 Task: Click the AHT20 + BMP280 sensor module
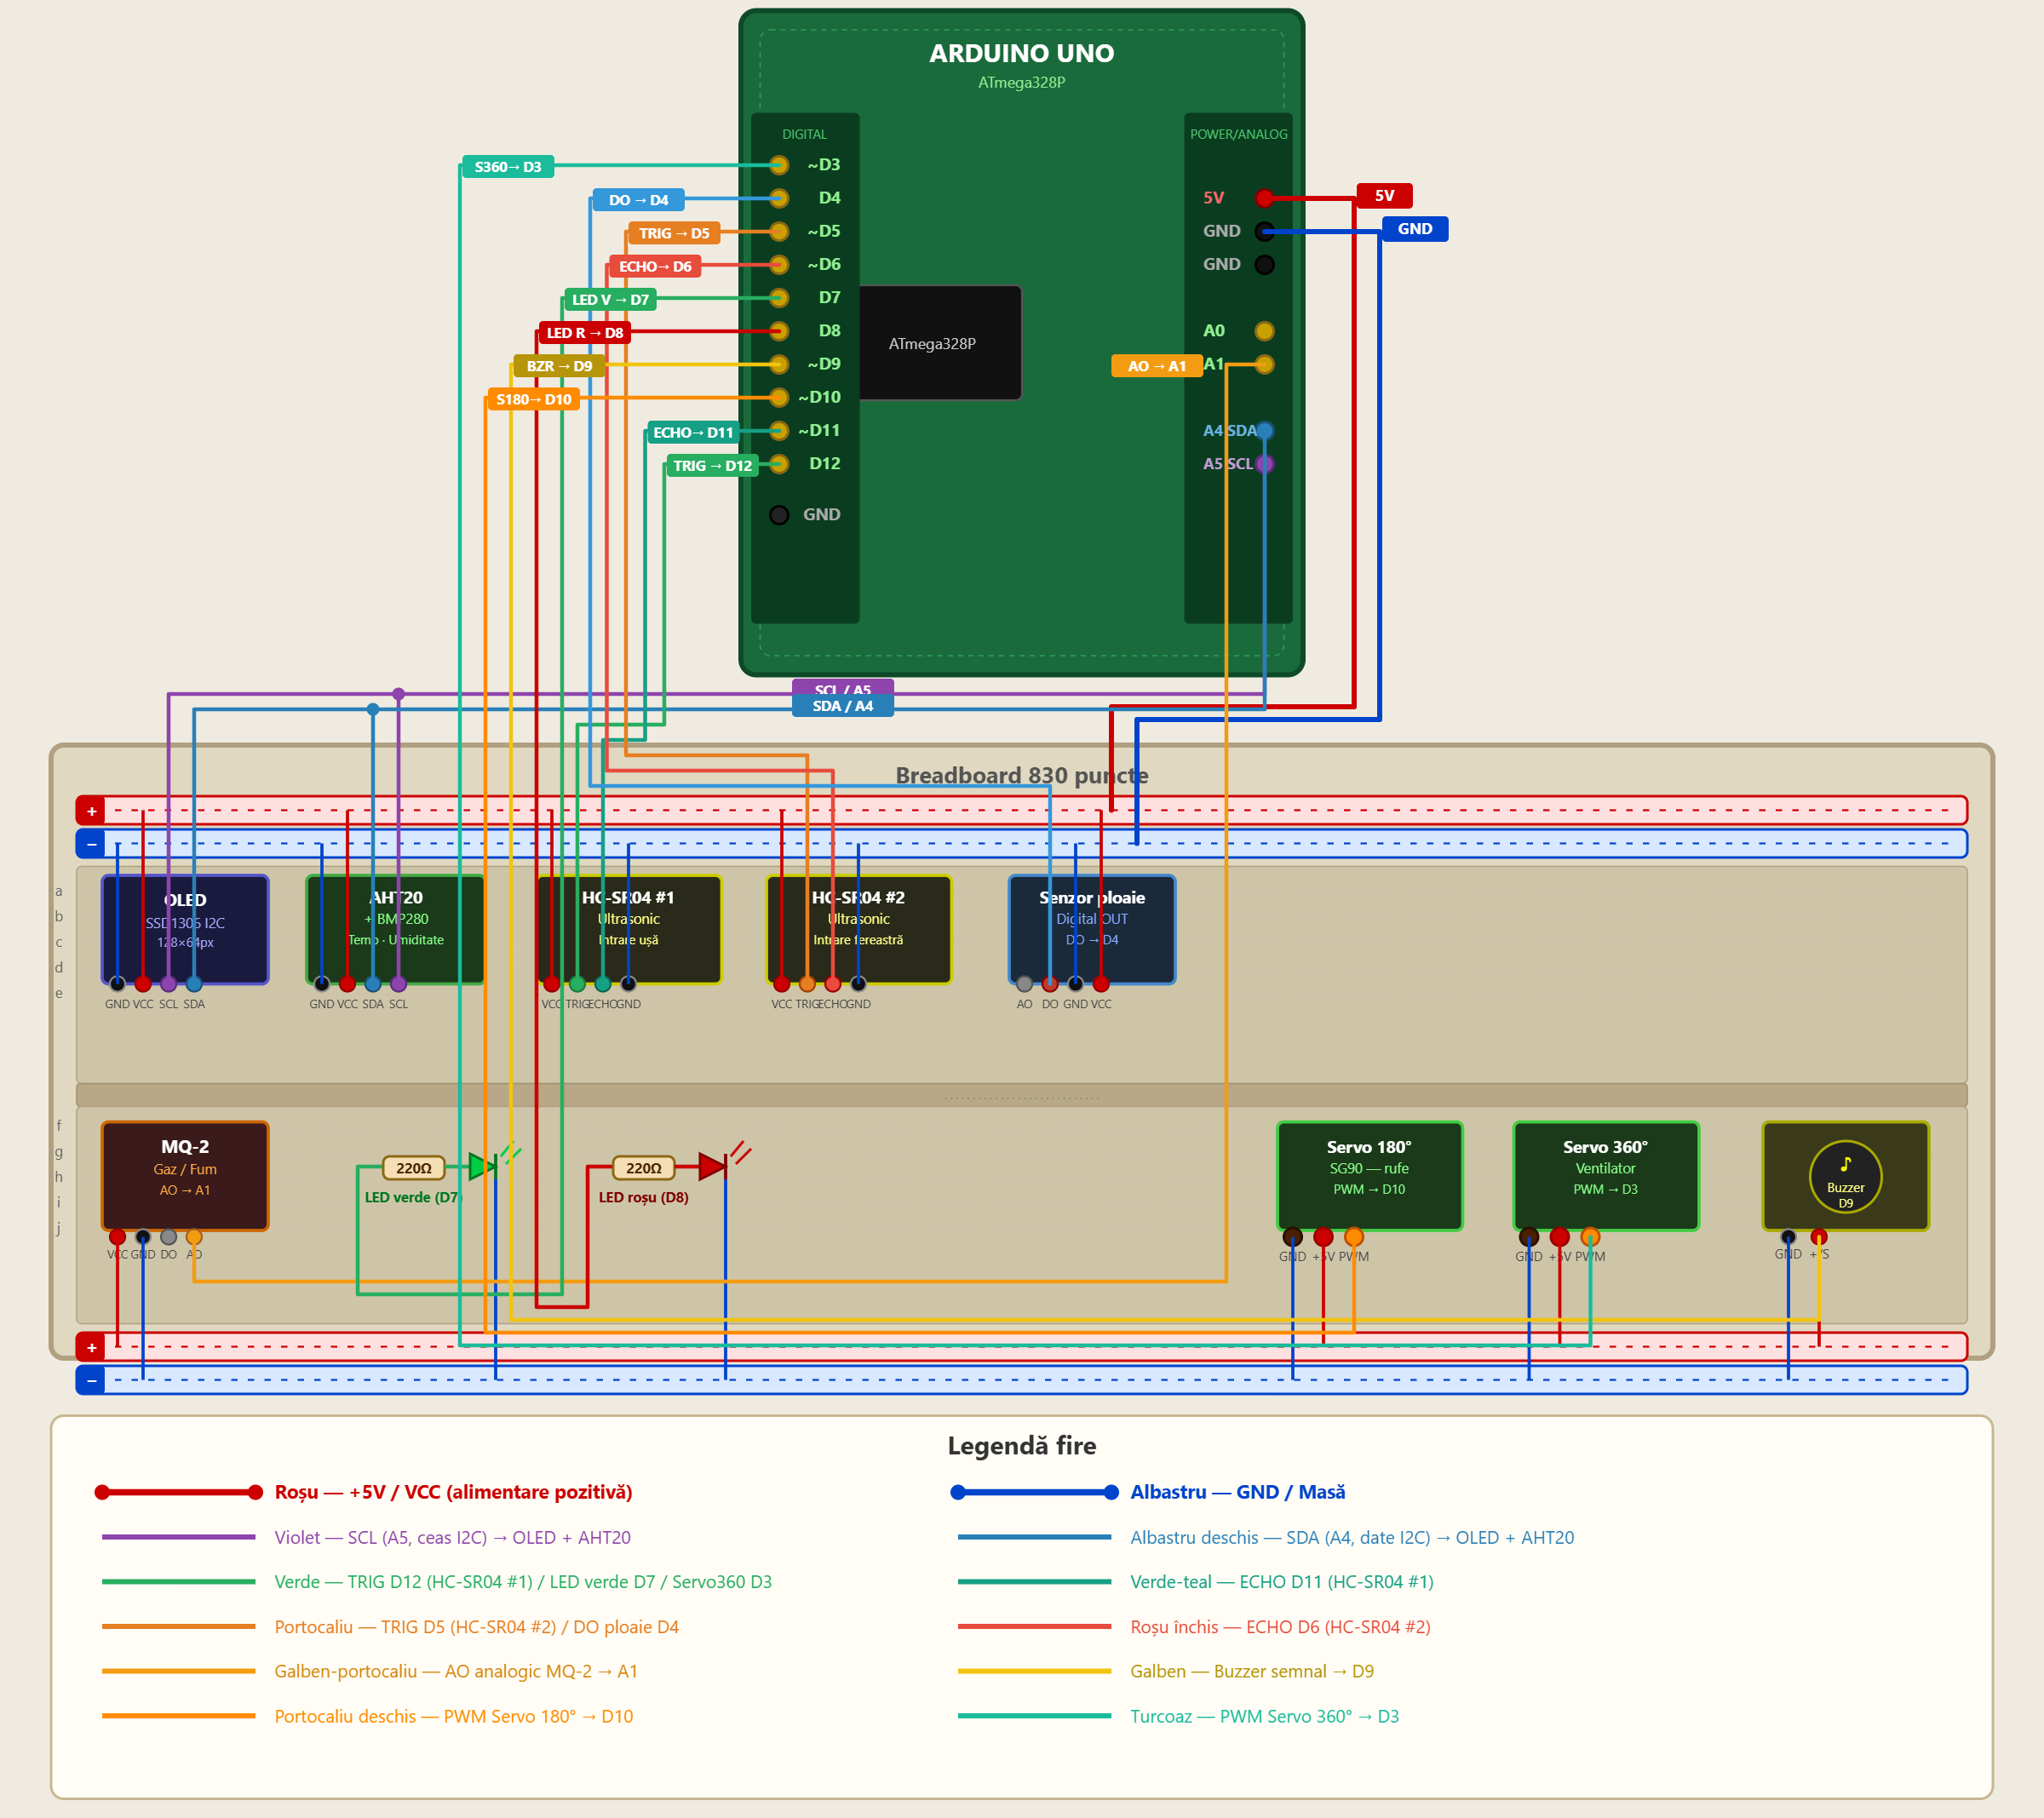[x=396, y=929]
